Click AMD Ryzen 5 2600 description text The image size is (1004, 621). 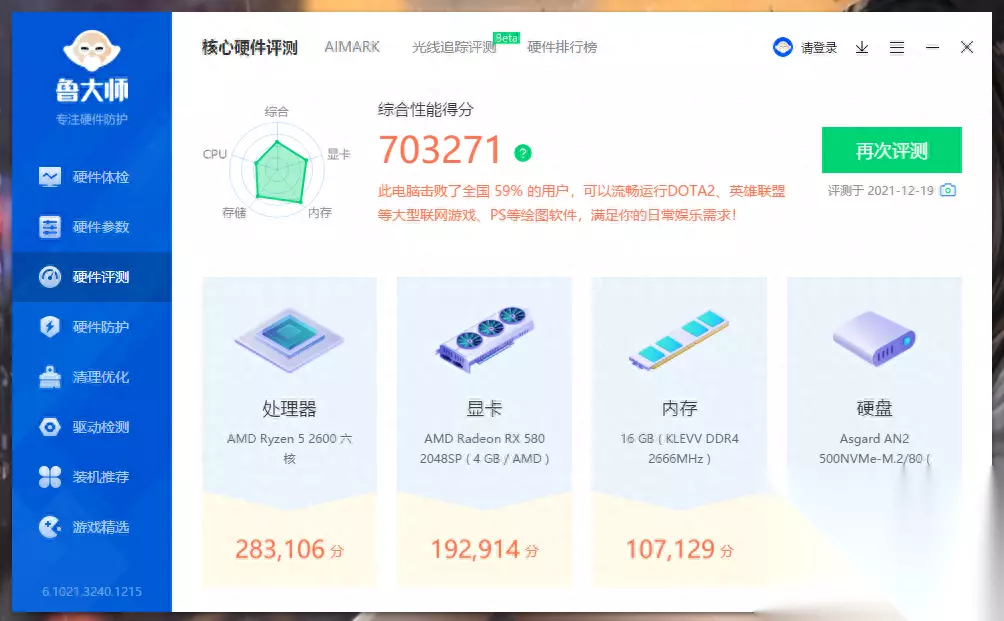(289, 448)
